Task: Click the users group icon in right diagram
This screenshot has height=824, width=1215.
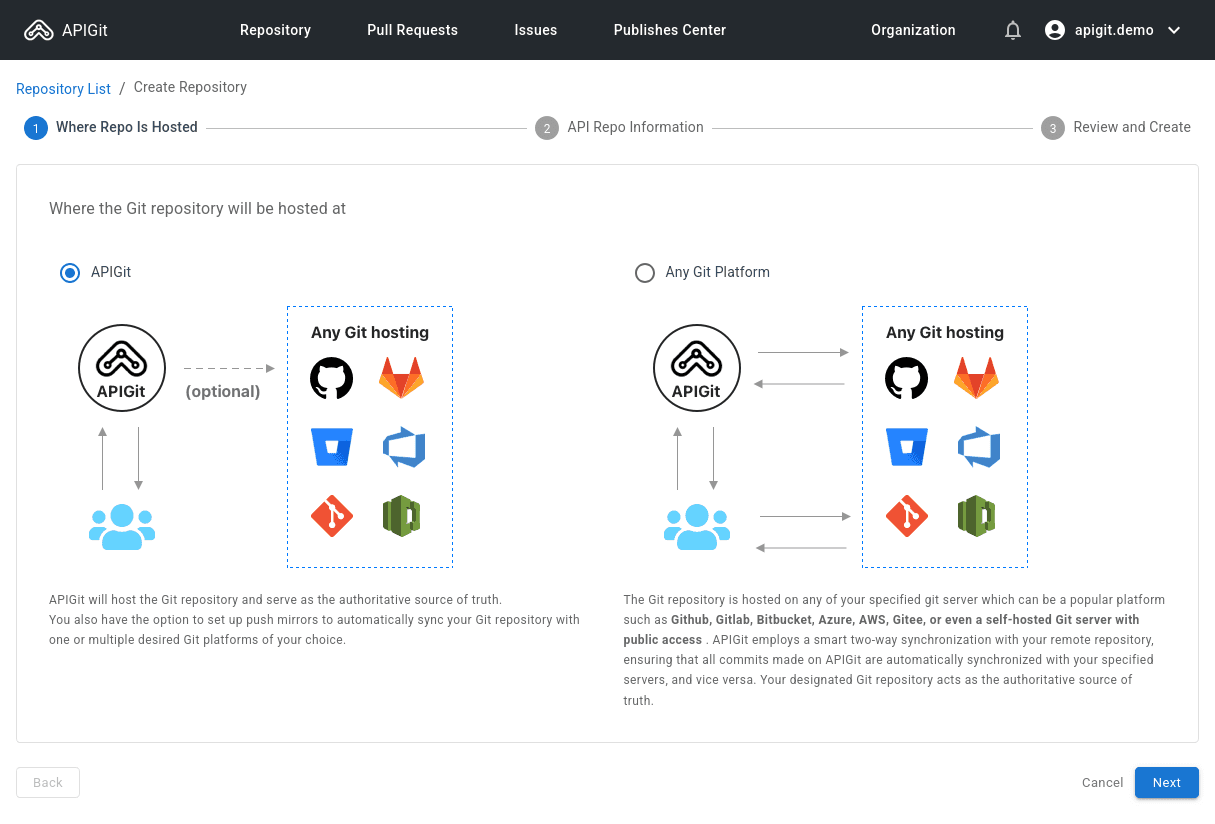Action: pyautogui.click(x=697, y=527)
